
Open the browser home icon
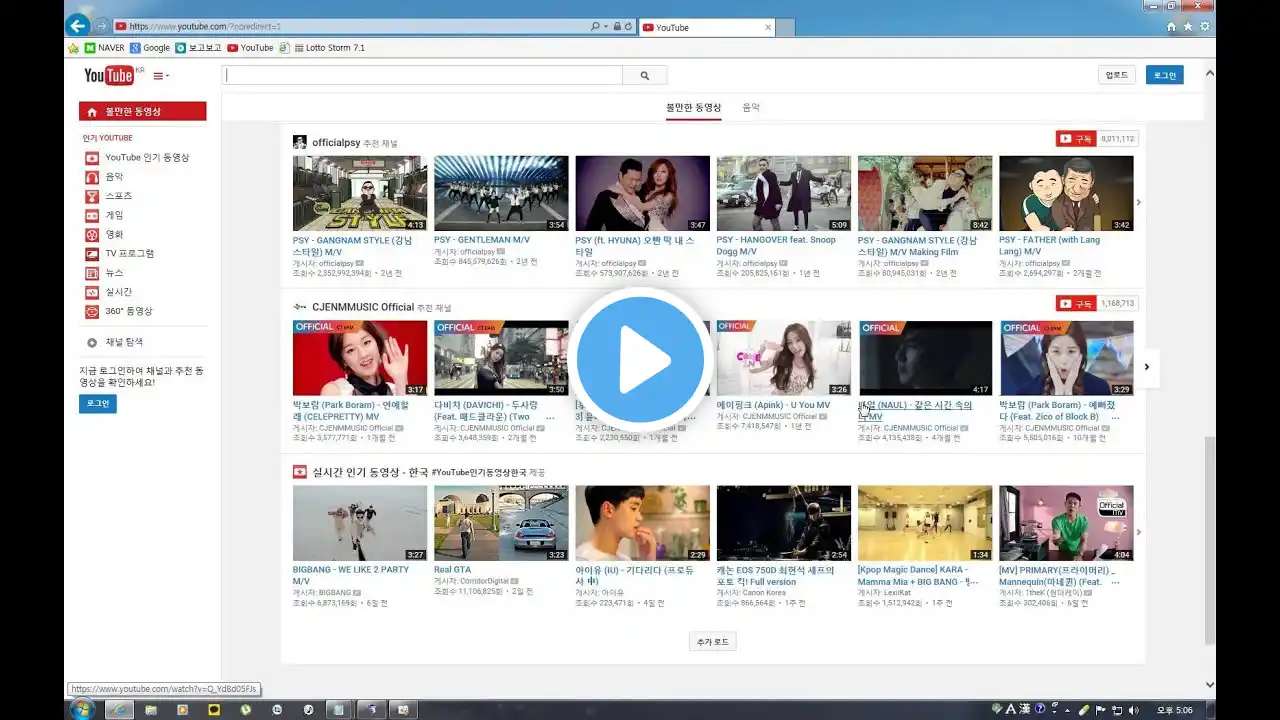point(1171,27)
